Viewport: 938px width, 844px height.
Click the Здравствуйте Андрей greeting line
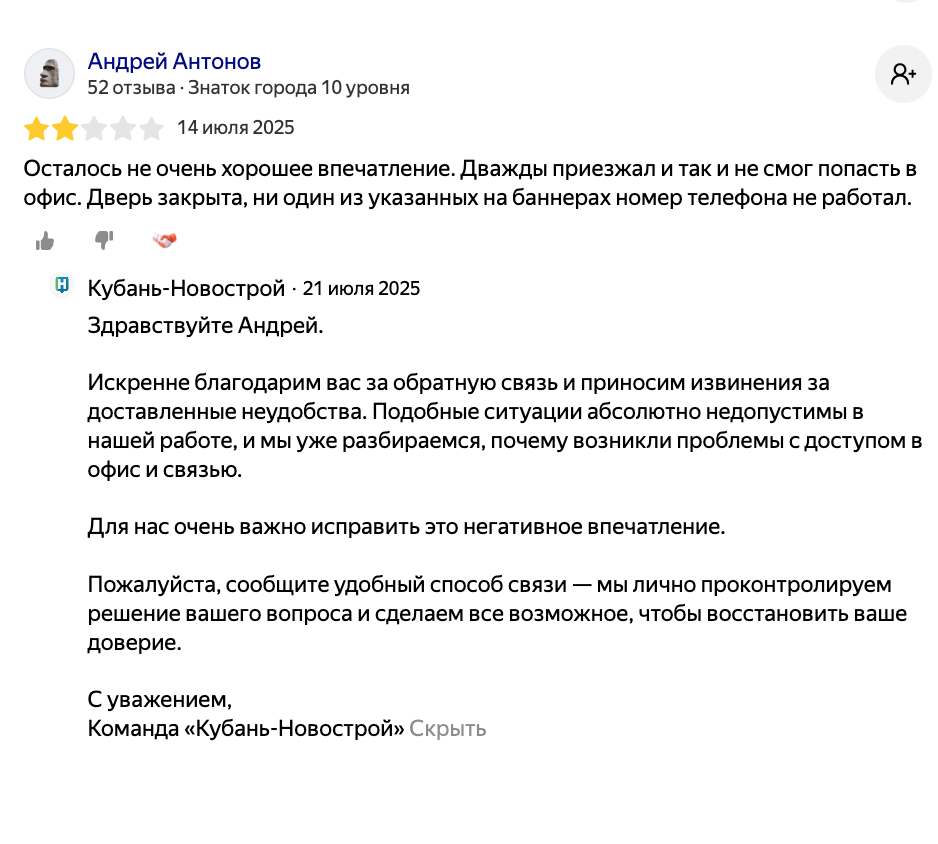pos(205,325)
